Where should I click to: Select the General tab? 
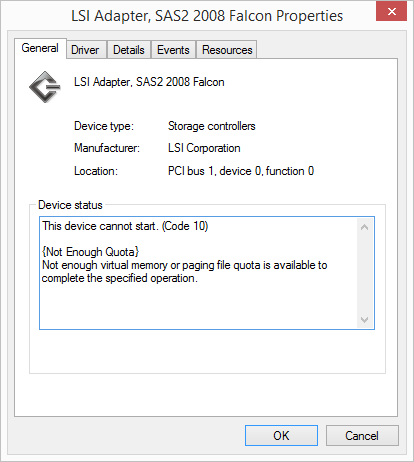[40, 48]
